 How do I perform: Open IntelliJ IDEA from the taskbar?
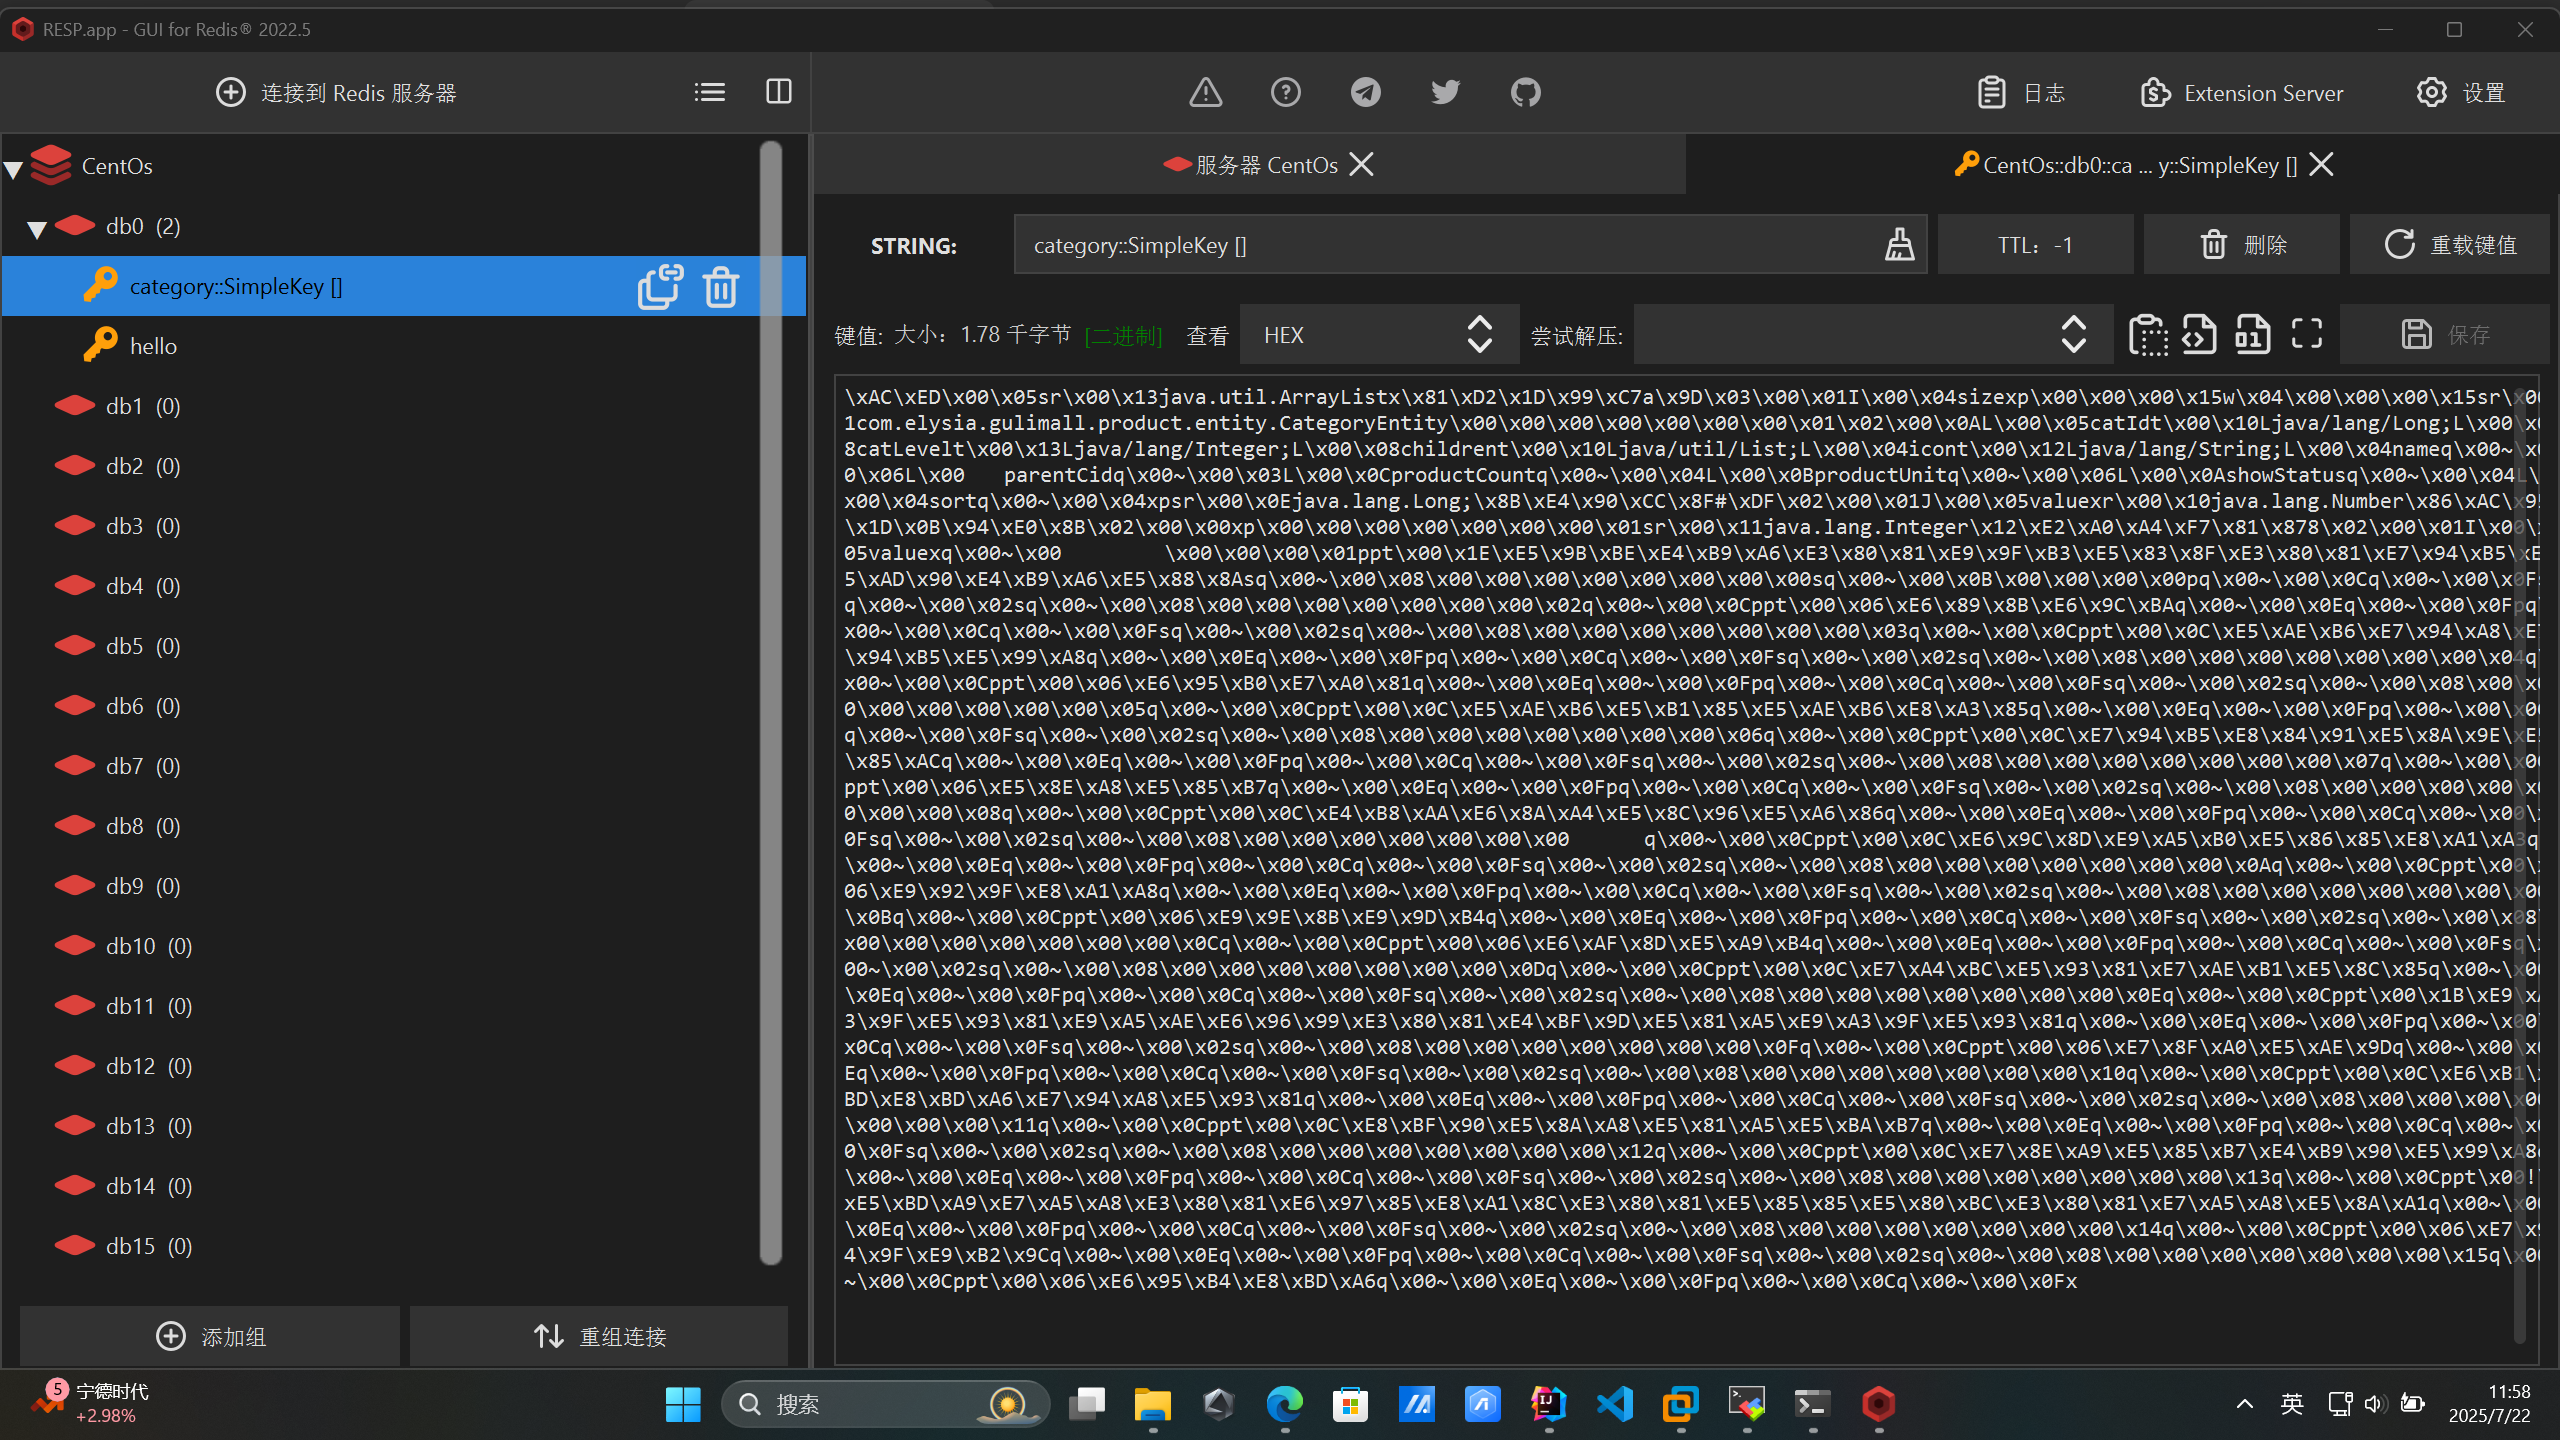[x=1549, y=1404]
